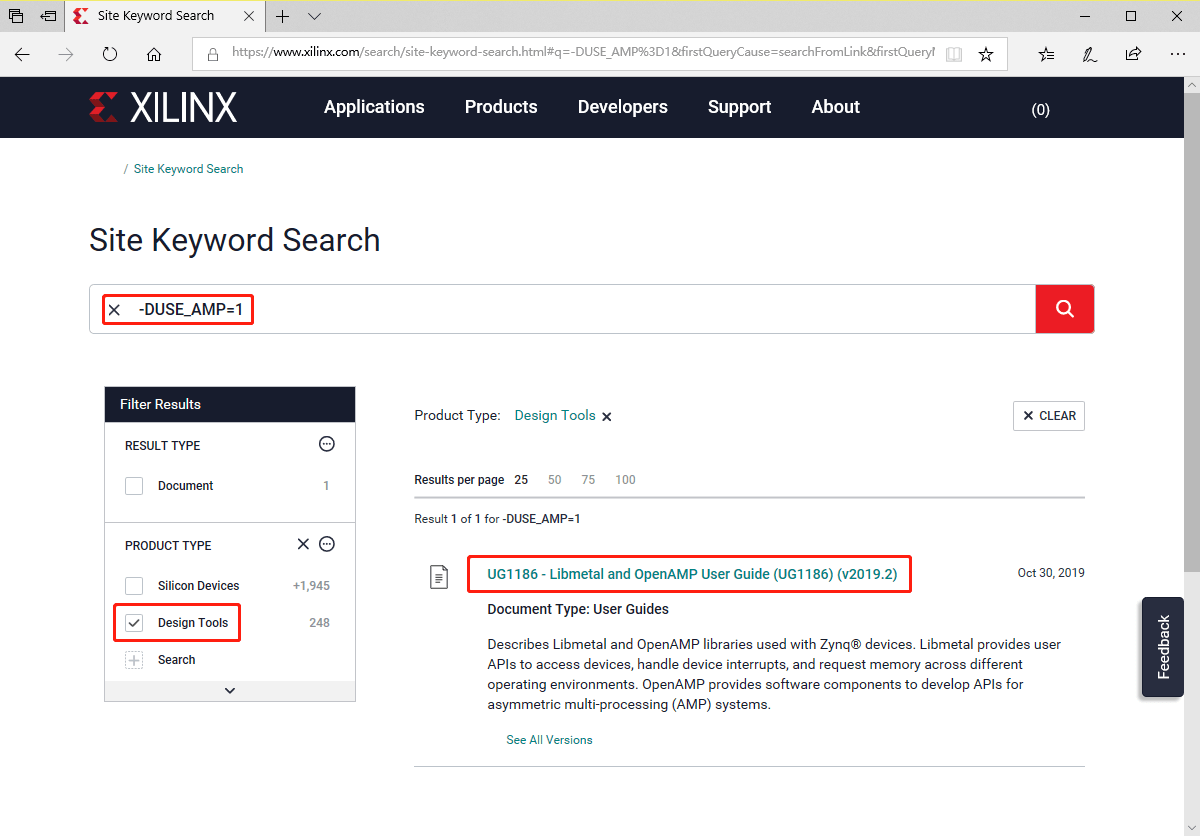Click the browser refresh icon
Screen dimensions: 1200x836
click(x=110, y=55)
